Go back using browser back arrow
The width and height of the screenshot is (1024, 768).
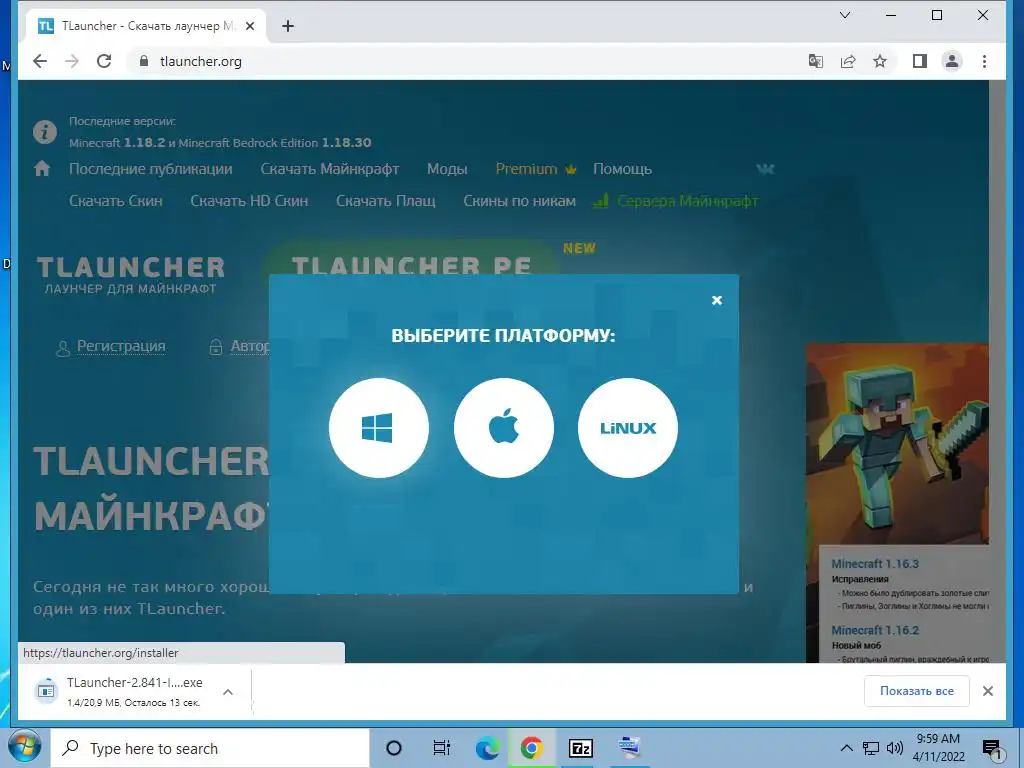40,61
